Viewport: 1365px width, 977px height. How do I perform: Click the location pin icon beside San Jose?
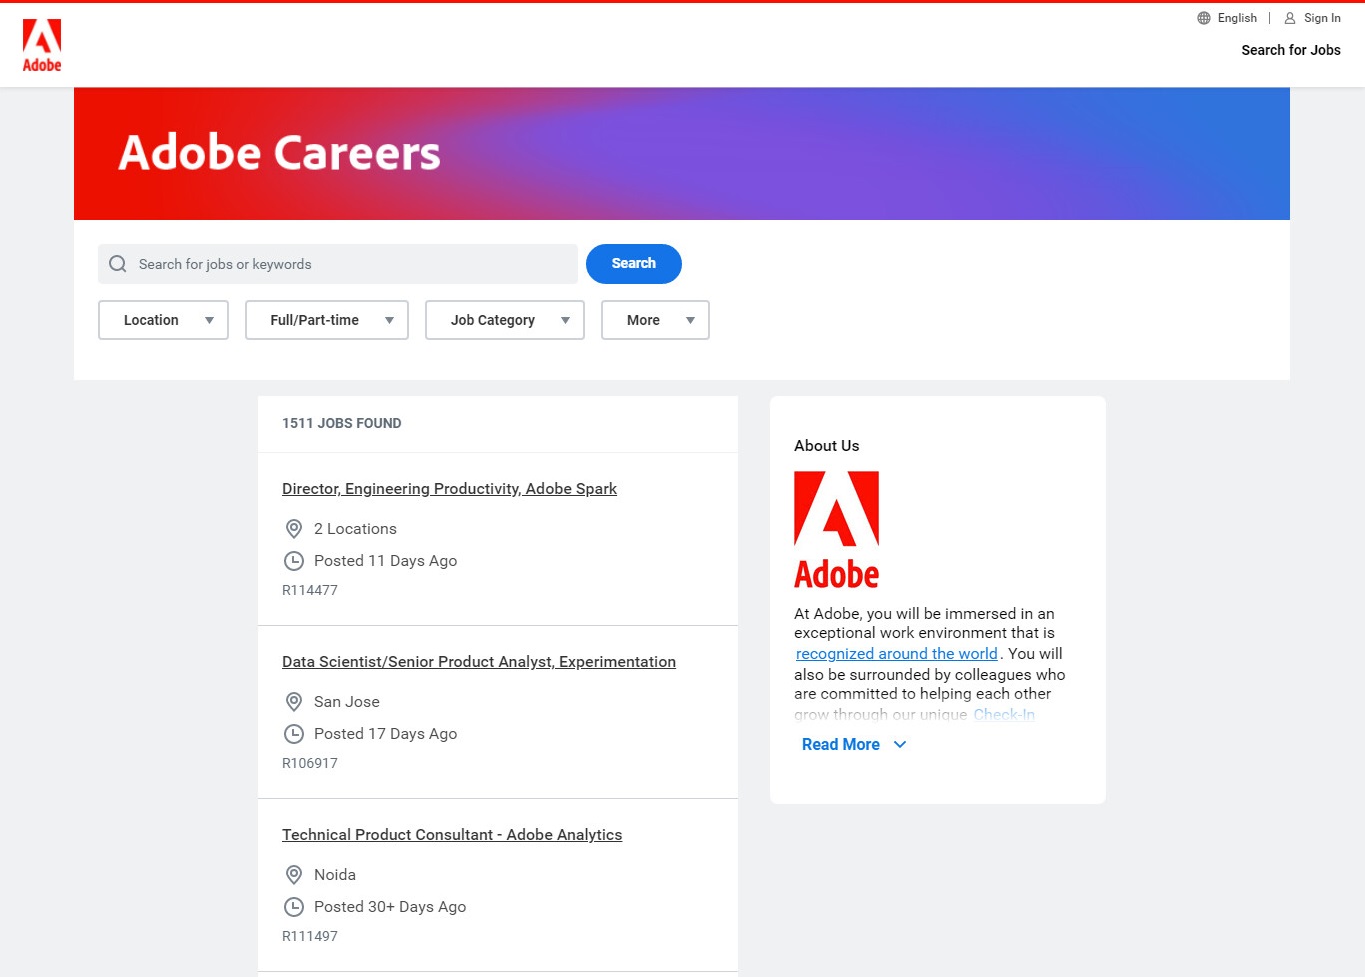294,702
